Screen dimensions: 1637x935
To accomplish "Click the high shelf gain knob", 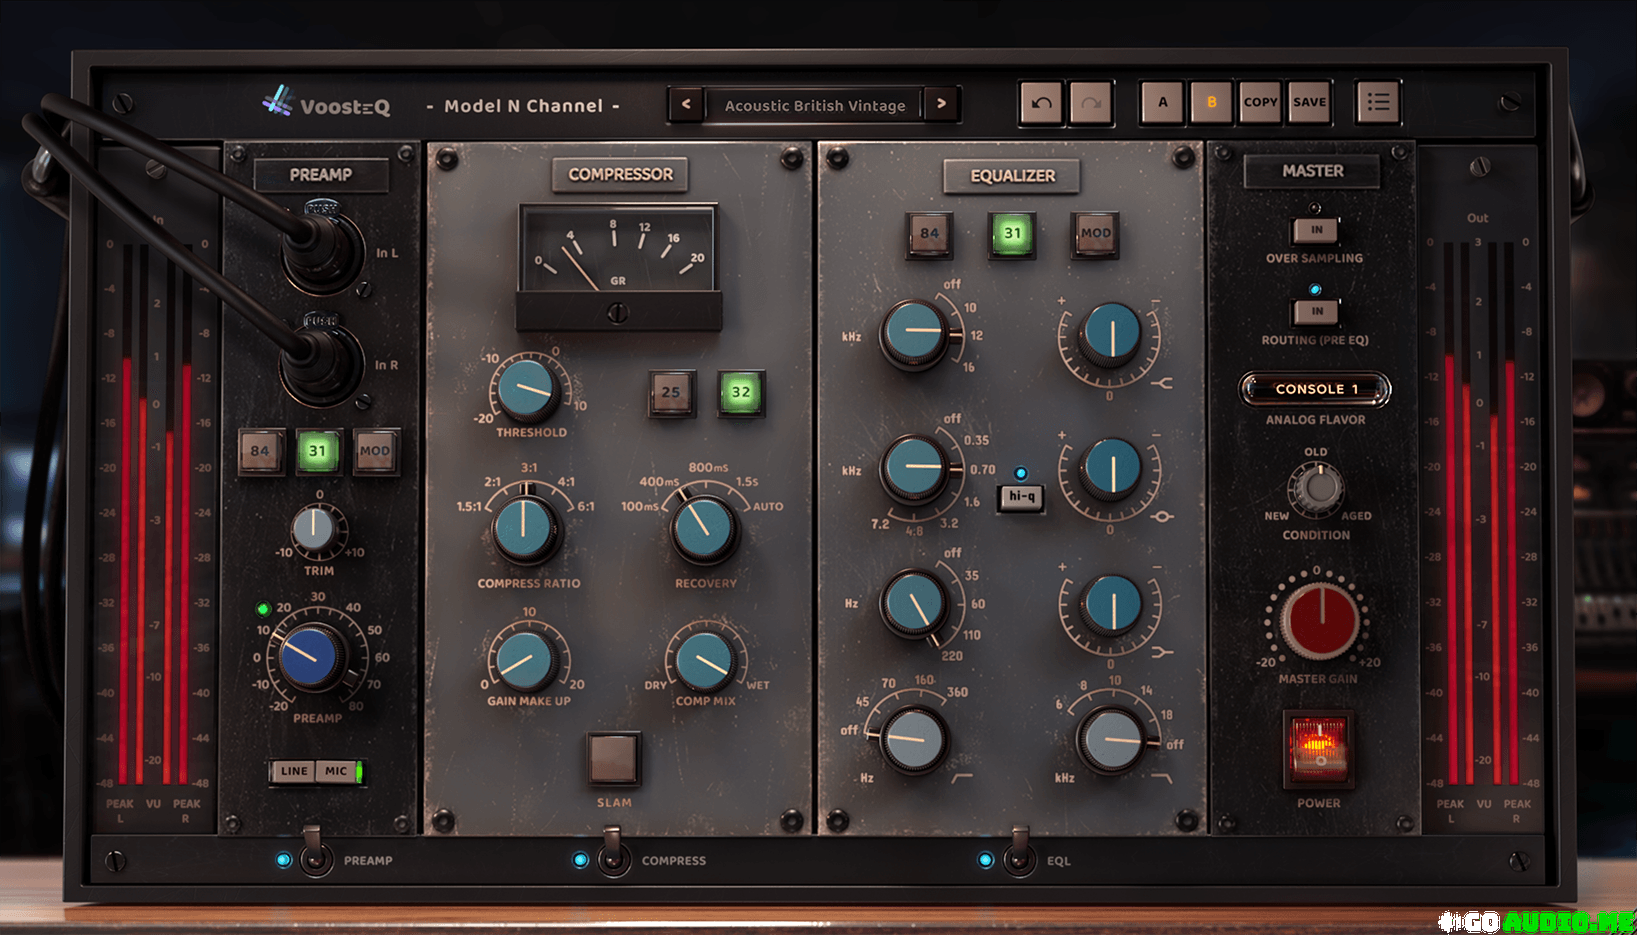I will [x=1111, y=333].
